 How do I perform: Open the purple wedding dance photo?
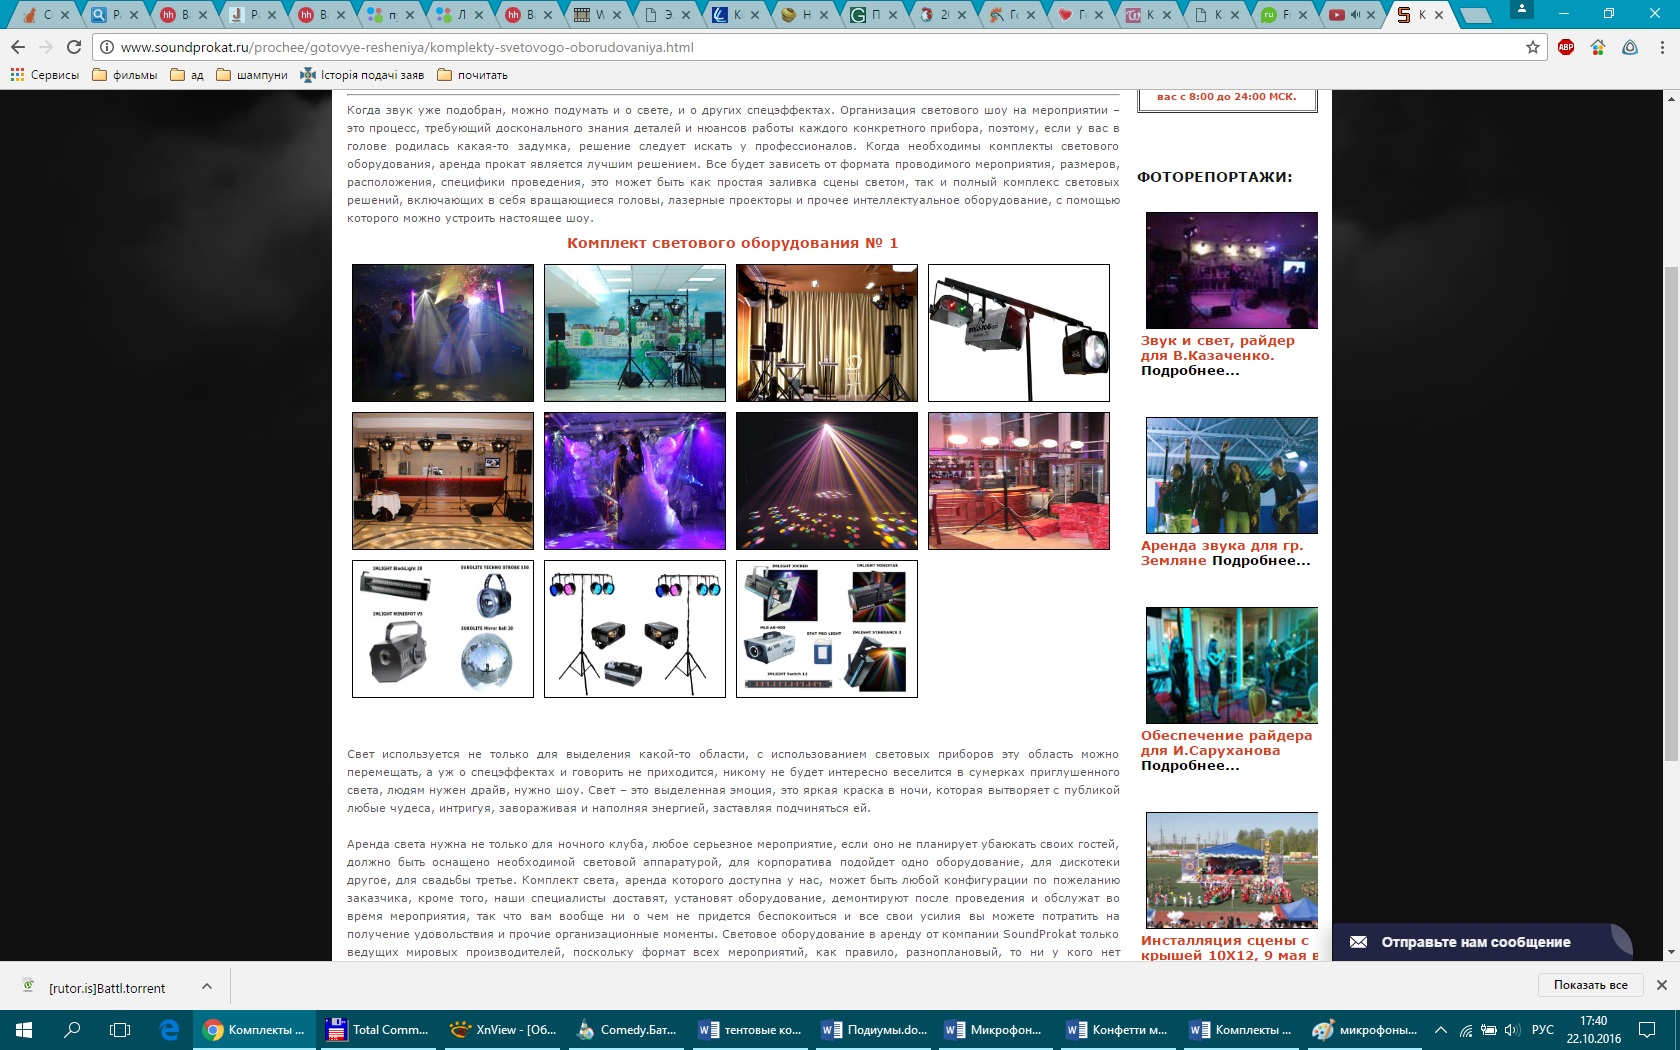635,481
